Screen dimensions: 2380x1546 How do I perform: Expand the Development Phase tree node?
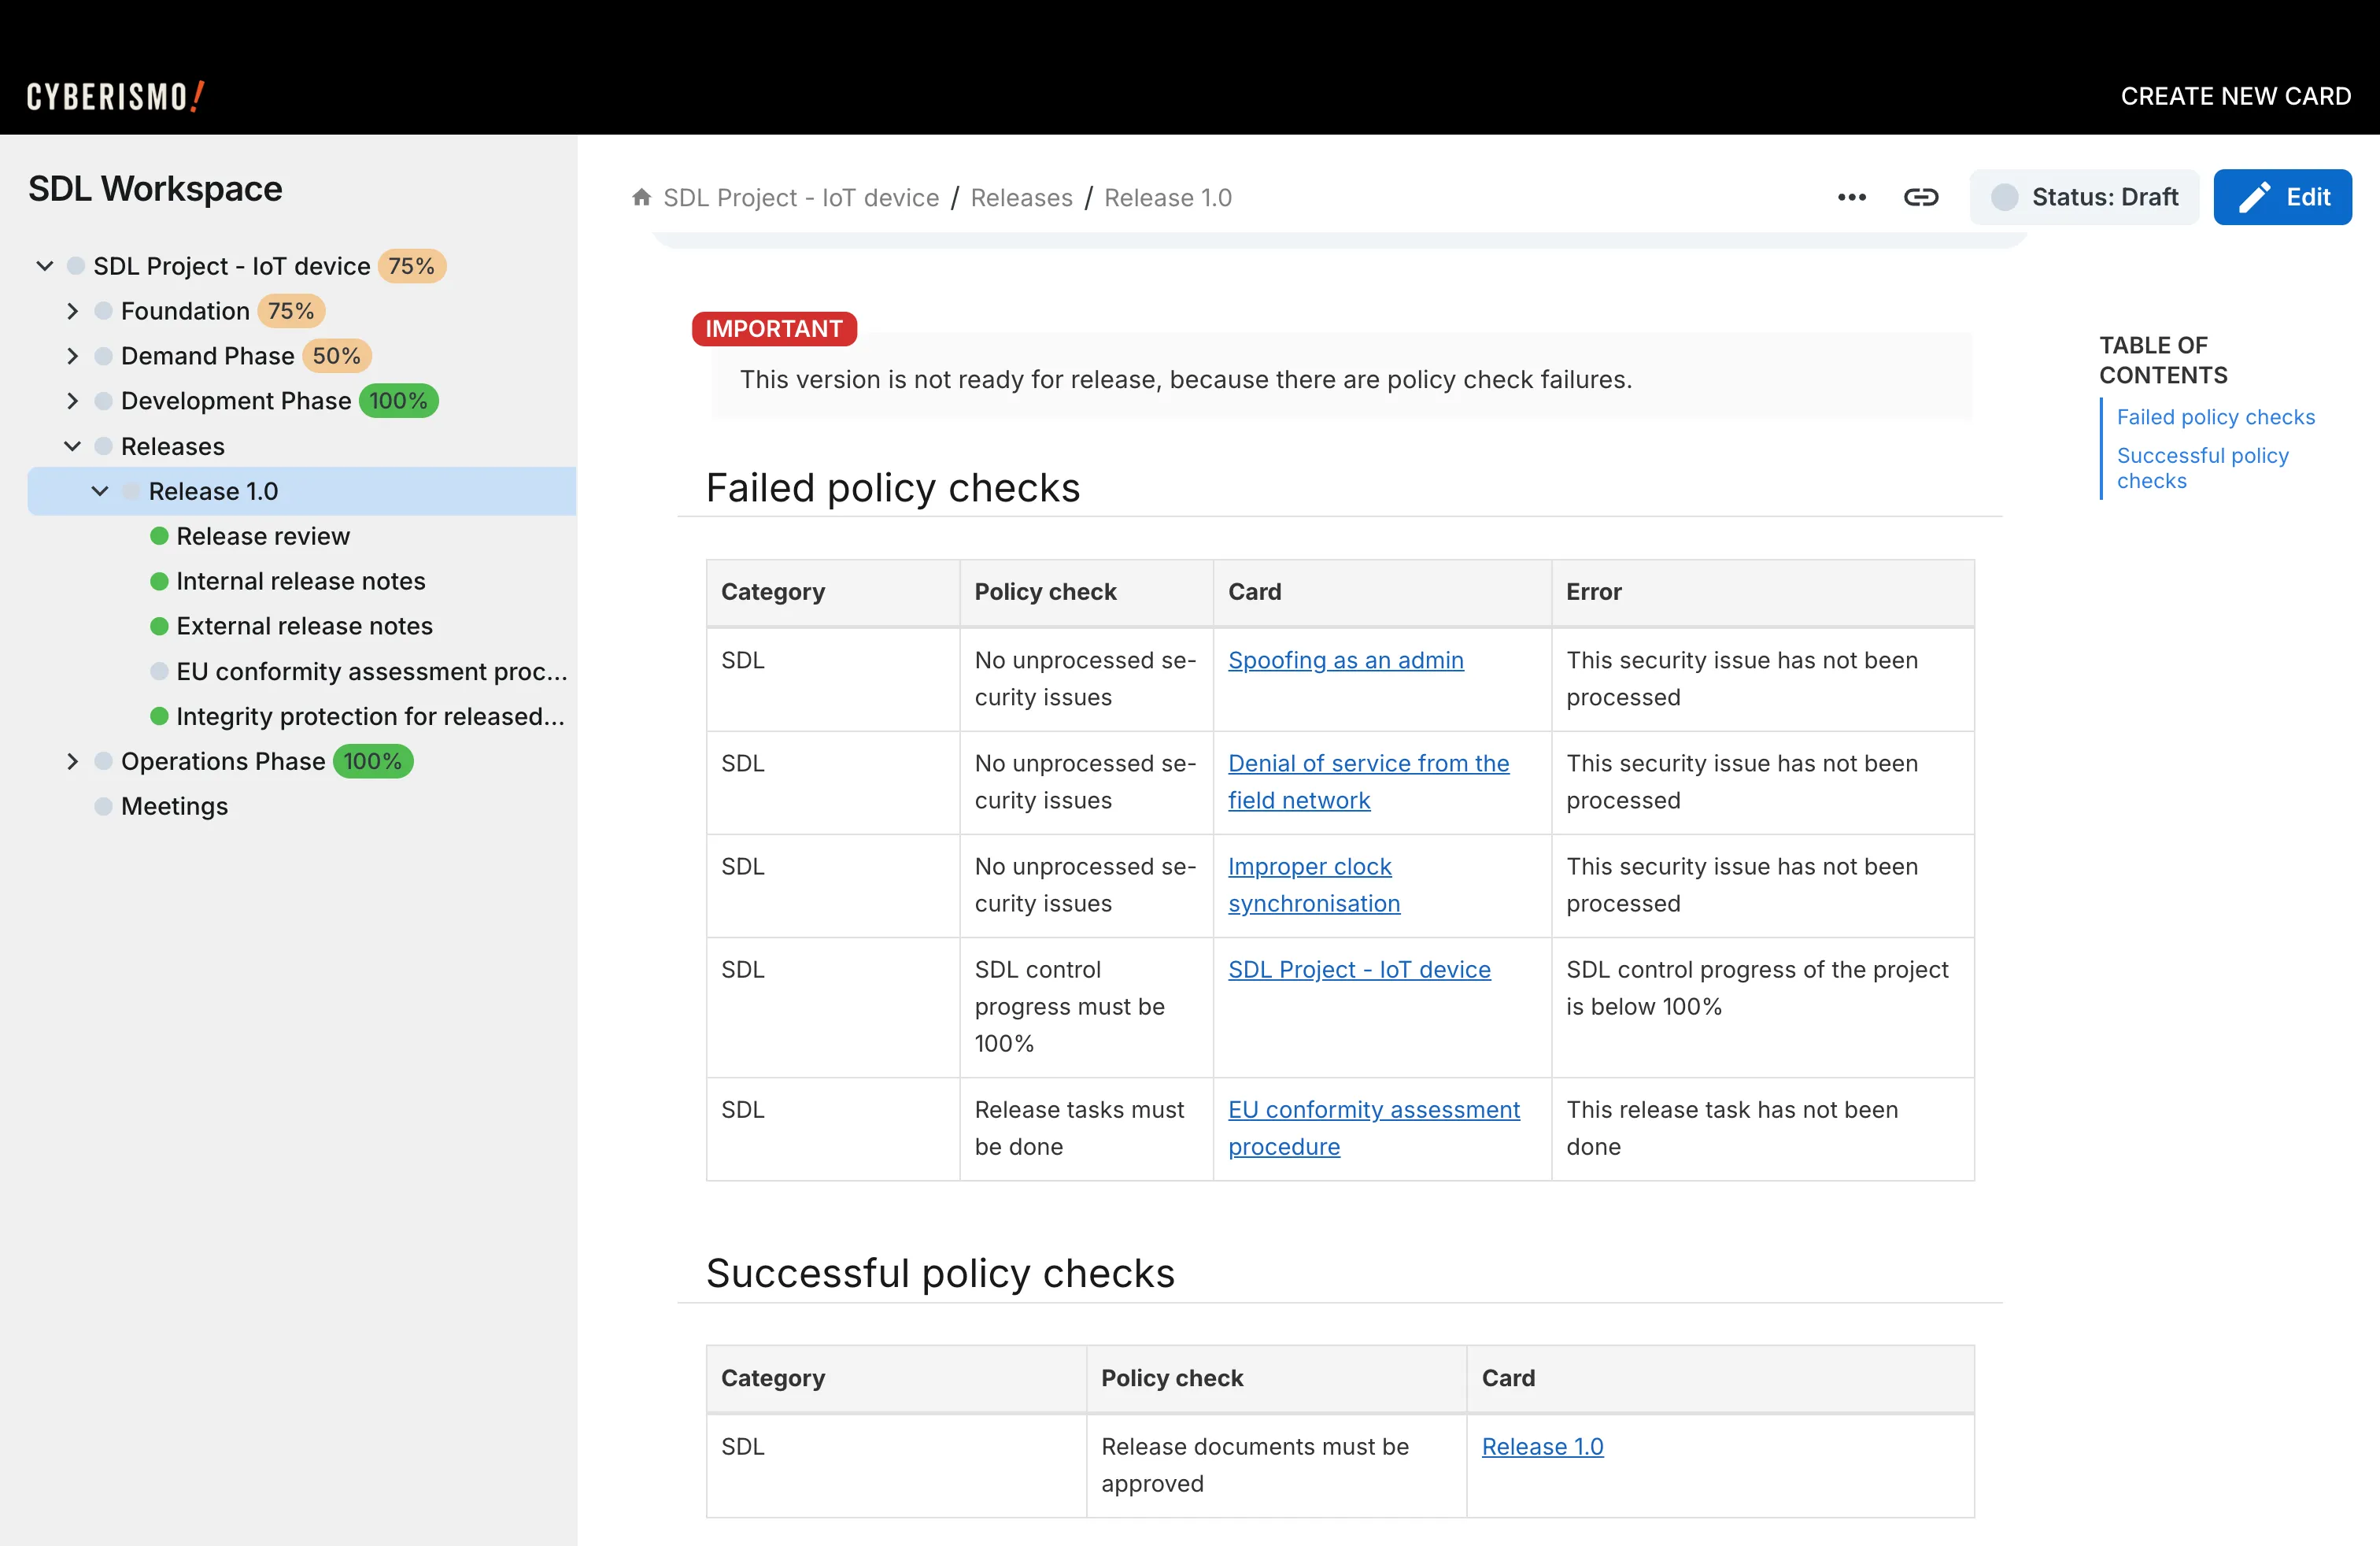(x=72, y=401)
